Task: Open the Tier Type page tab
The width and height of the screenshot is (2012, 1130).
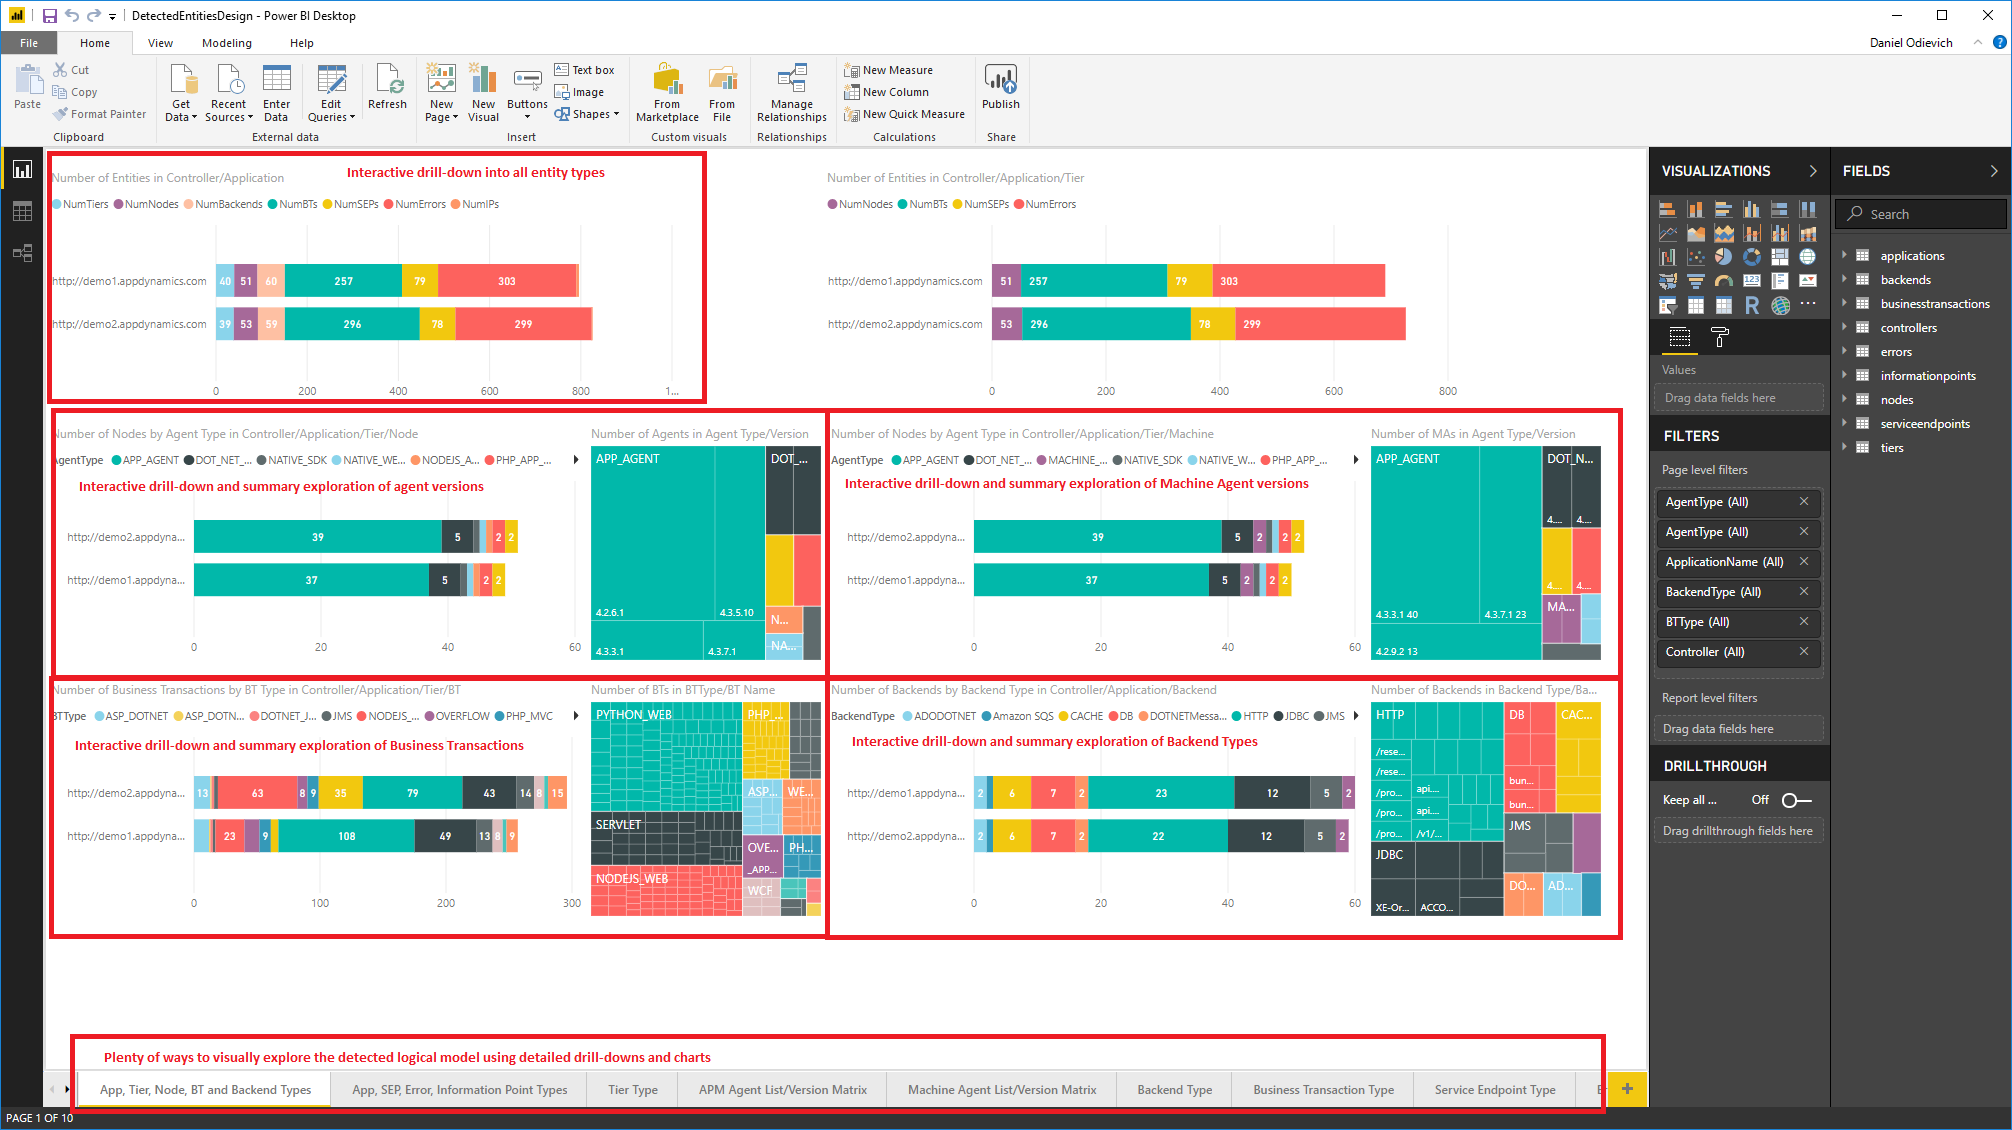Action: (x=633, y=1090)
